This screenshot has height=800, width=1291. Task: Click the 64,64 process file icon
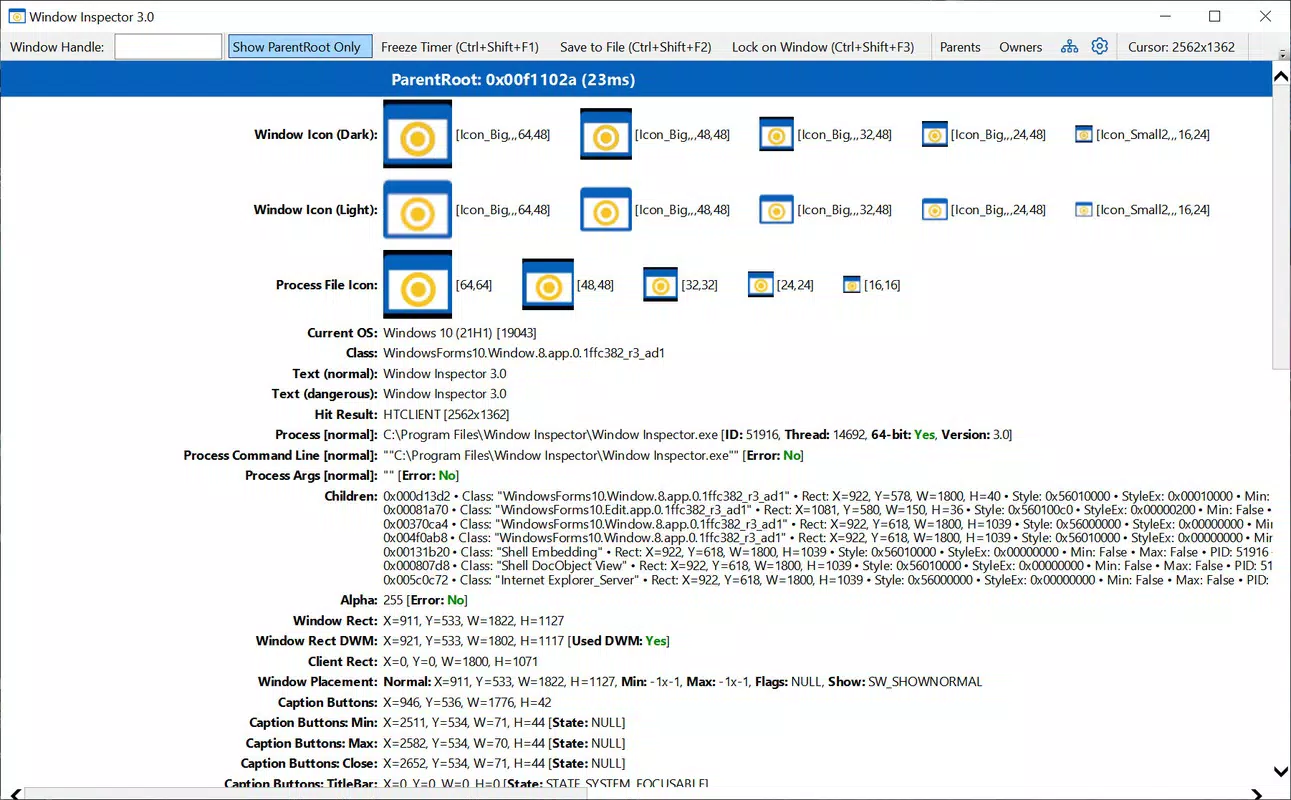coord(417,285)
